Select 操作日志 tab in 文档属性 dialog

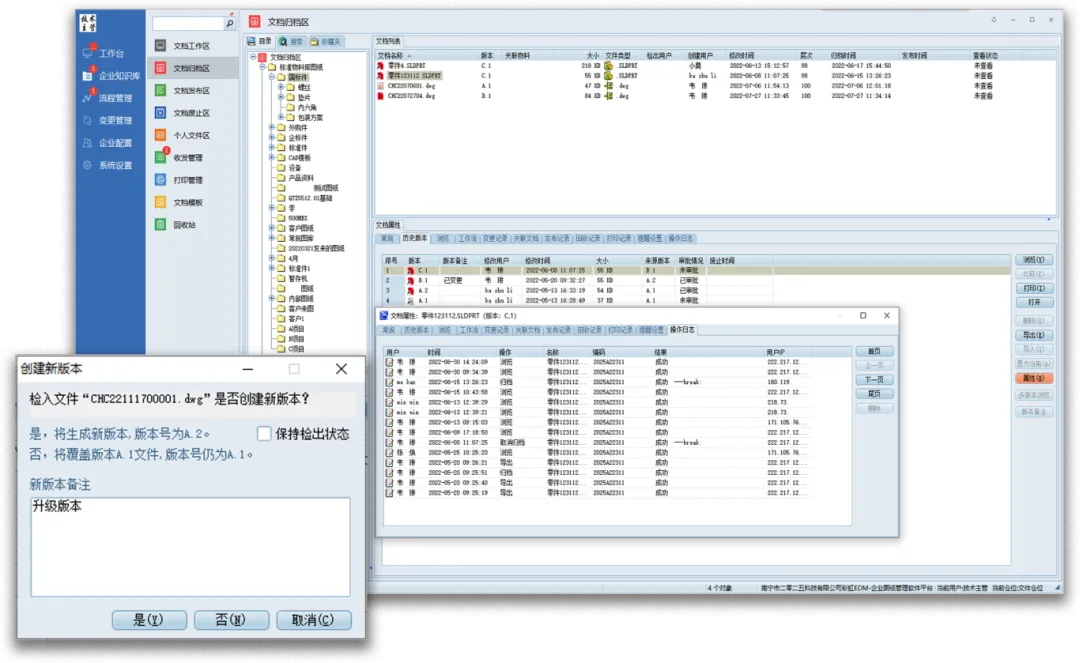682,330
